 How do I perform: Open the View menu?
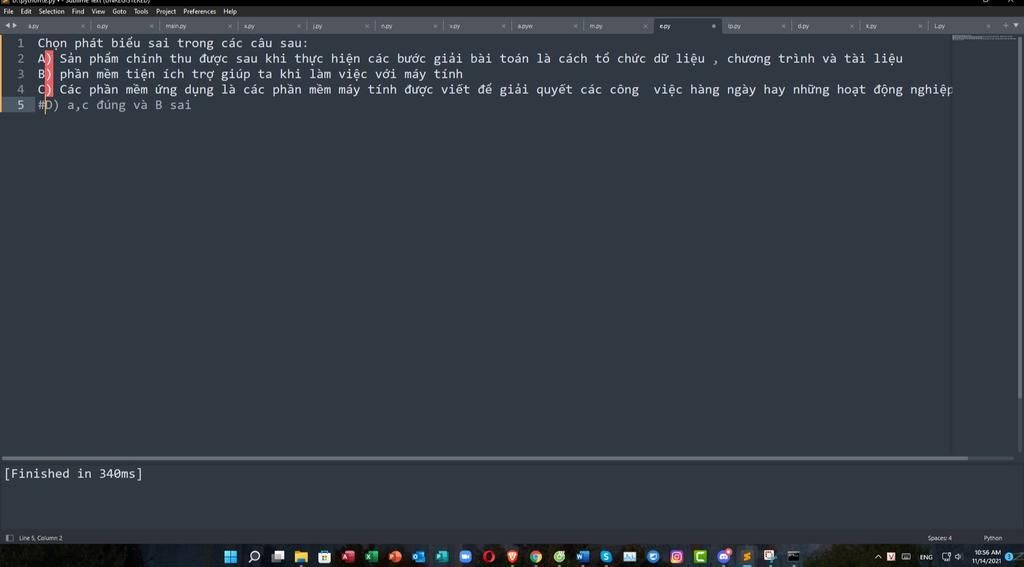(x=98, y=11)
